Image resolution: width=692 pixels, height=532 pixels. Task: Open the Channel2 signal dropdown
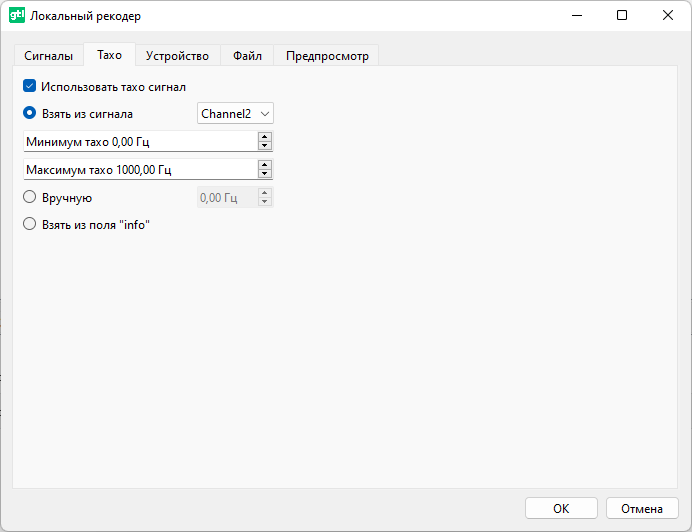pyautogui.click(x=235, y=114)
